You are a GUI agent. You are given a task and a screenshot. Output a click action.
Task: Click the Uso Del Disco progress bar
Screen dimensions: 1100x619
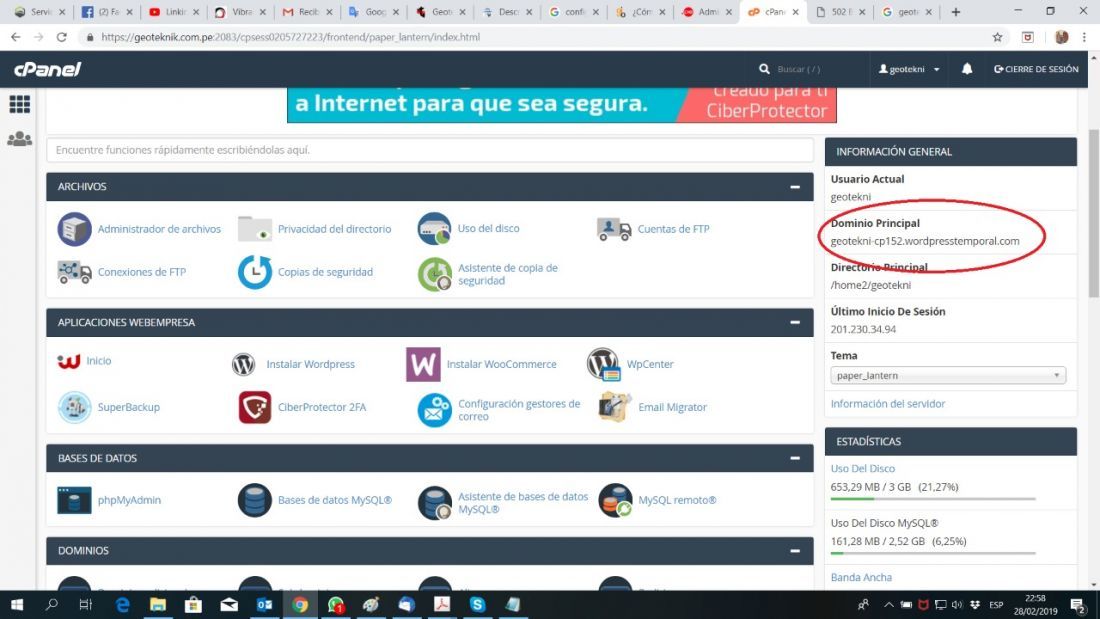[933, 499]
